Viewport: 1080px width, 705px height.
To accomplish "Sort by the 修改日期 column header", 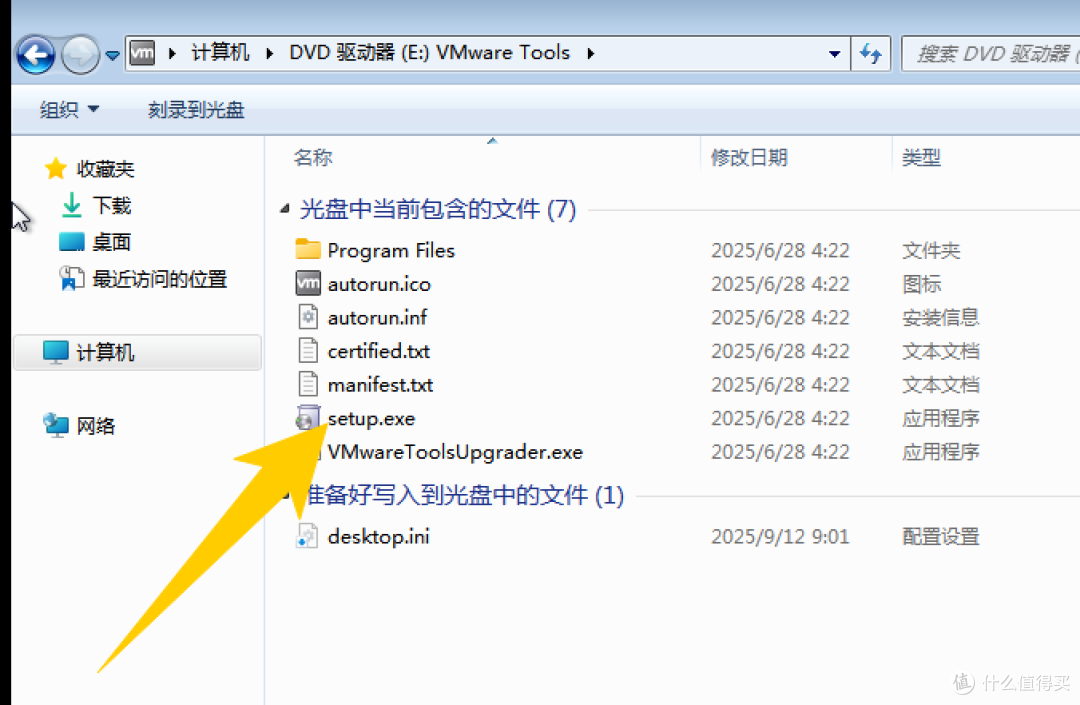I will coord(749,158).
